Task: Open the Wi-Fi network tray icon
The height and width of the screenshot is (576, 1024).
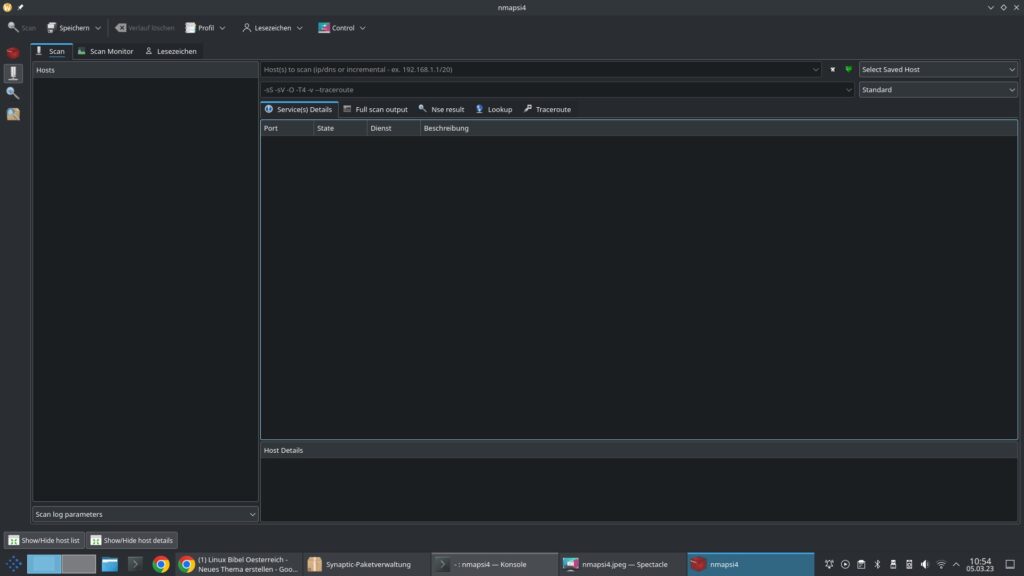Action: click(941, 564)
